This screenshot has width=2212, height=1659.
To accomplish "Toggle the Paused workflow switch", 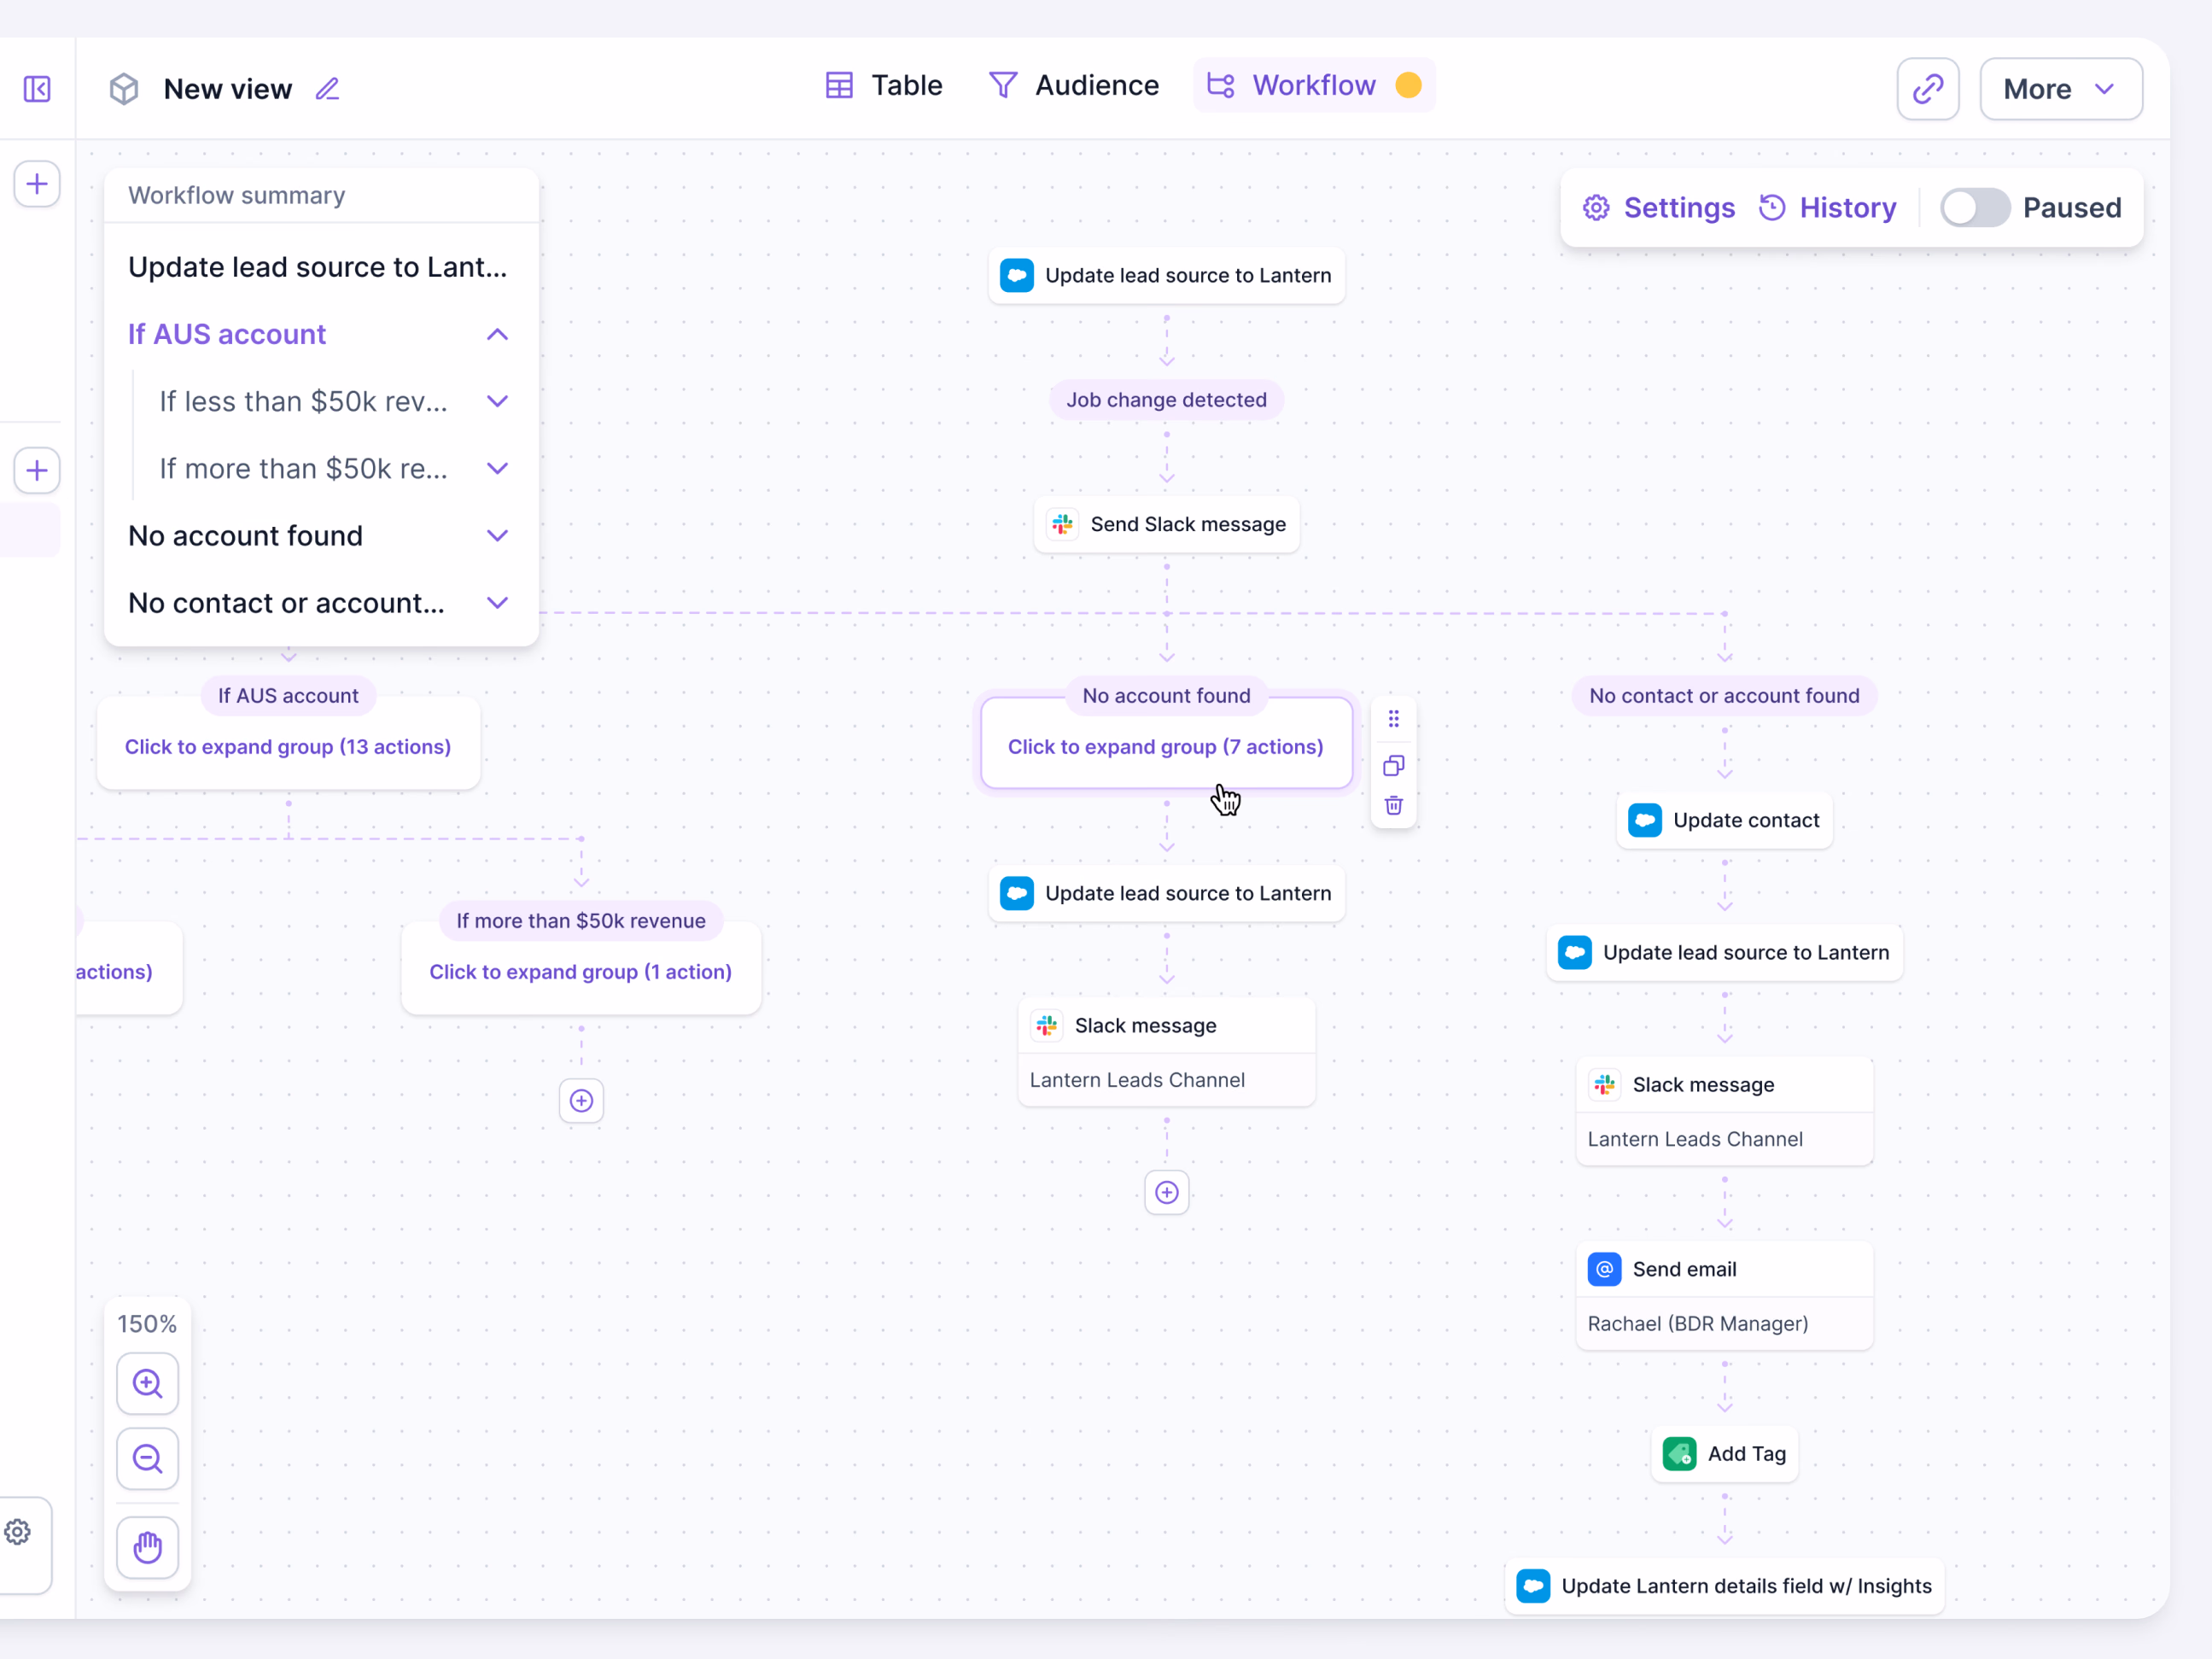I will [x=1975, y=208].
